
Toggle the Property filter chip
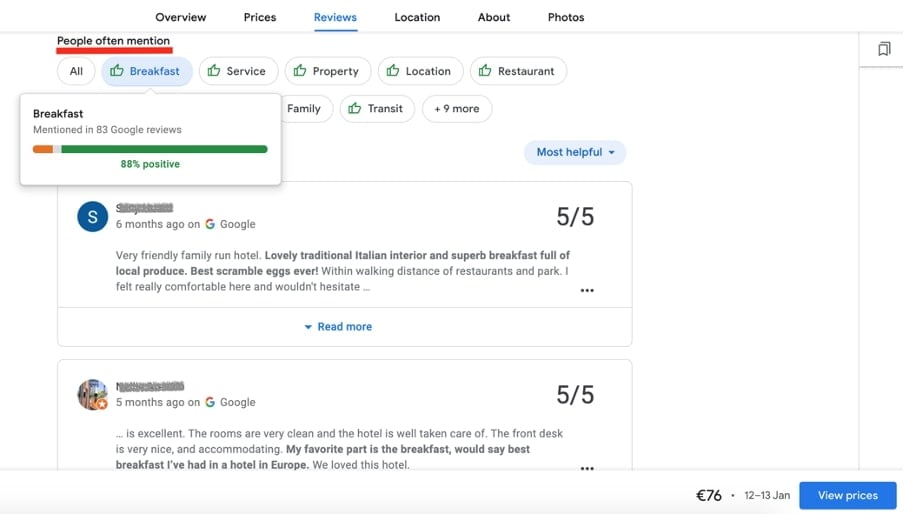coord(328,71)
